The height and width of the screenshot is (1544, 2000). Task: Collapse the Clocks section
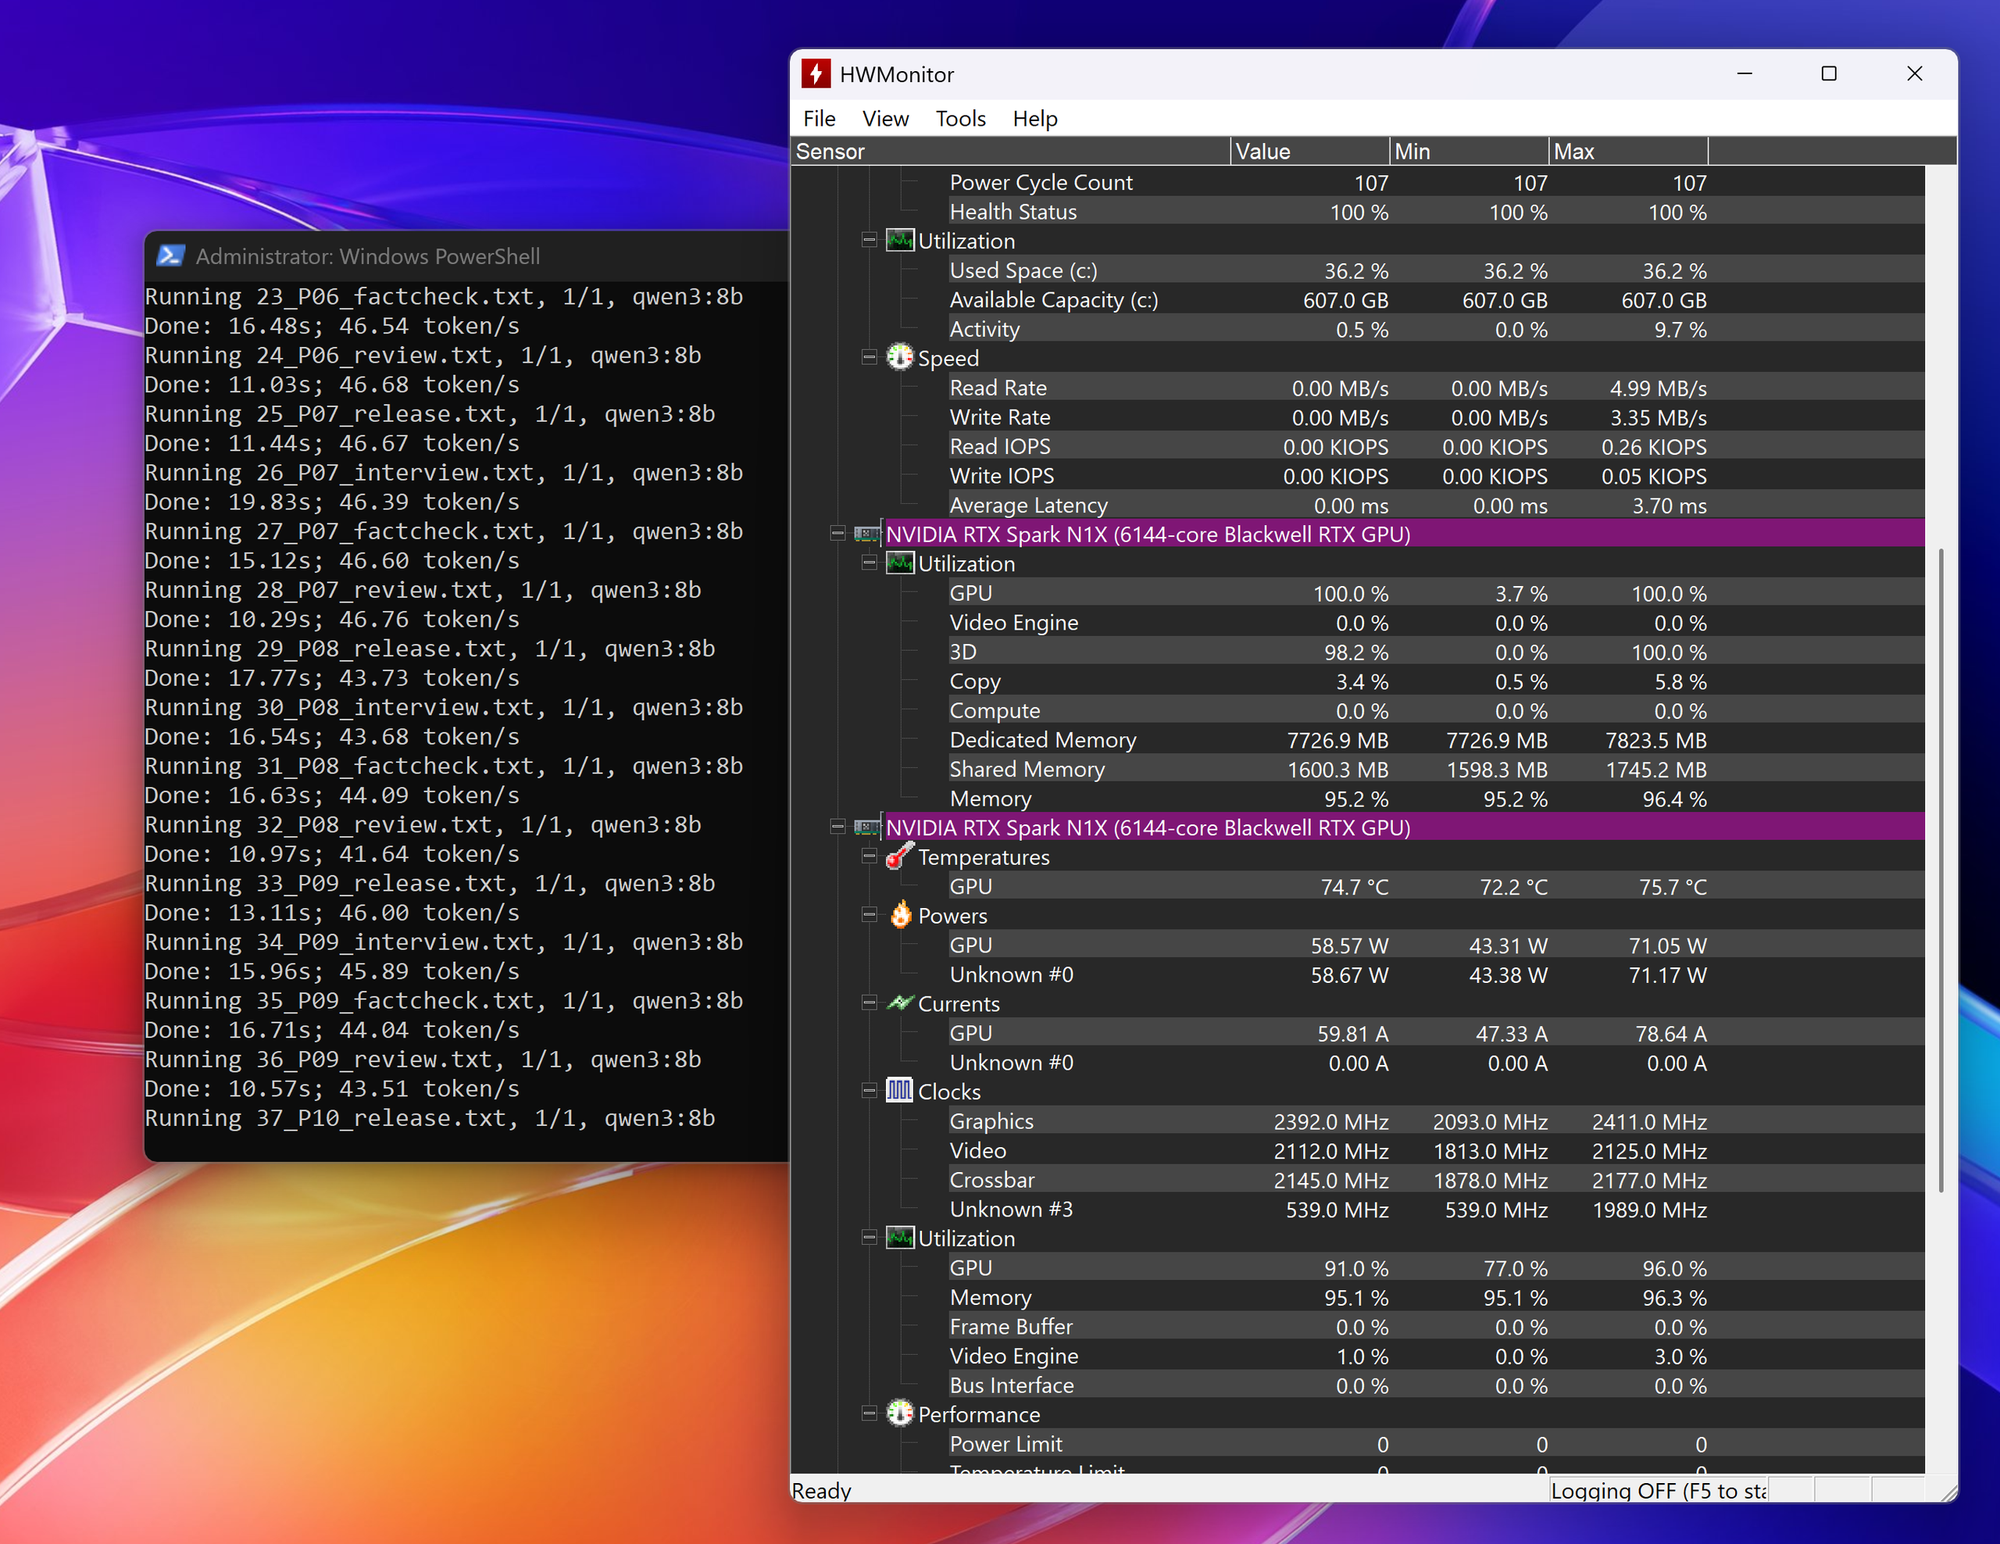pos(869,1091)
